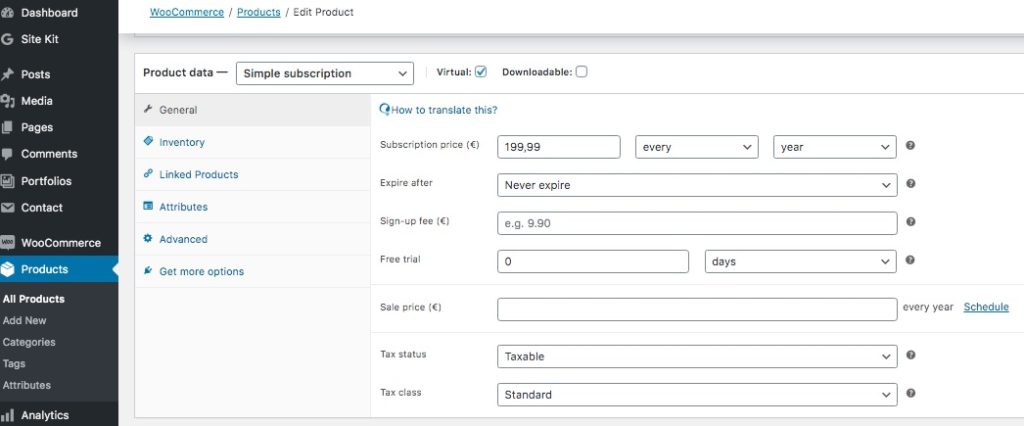This screenshot has height=426, width=1024.
Task: Open Attributes submenu item under Products
Action: [27, 385]
